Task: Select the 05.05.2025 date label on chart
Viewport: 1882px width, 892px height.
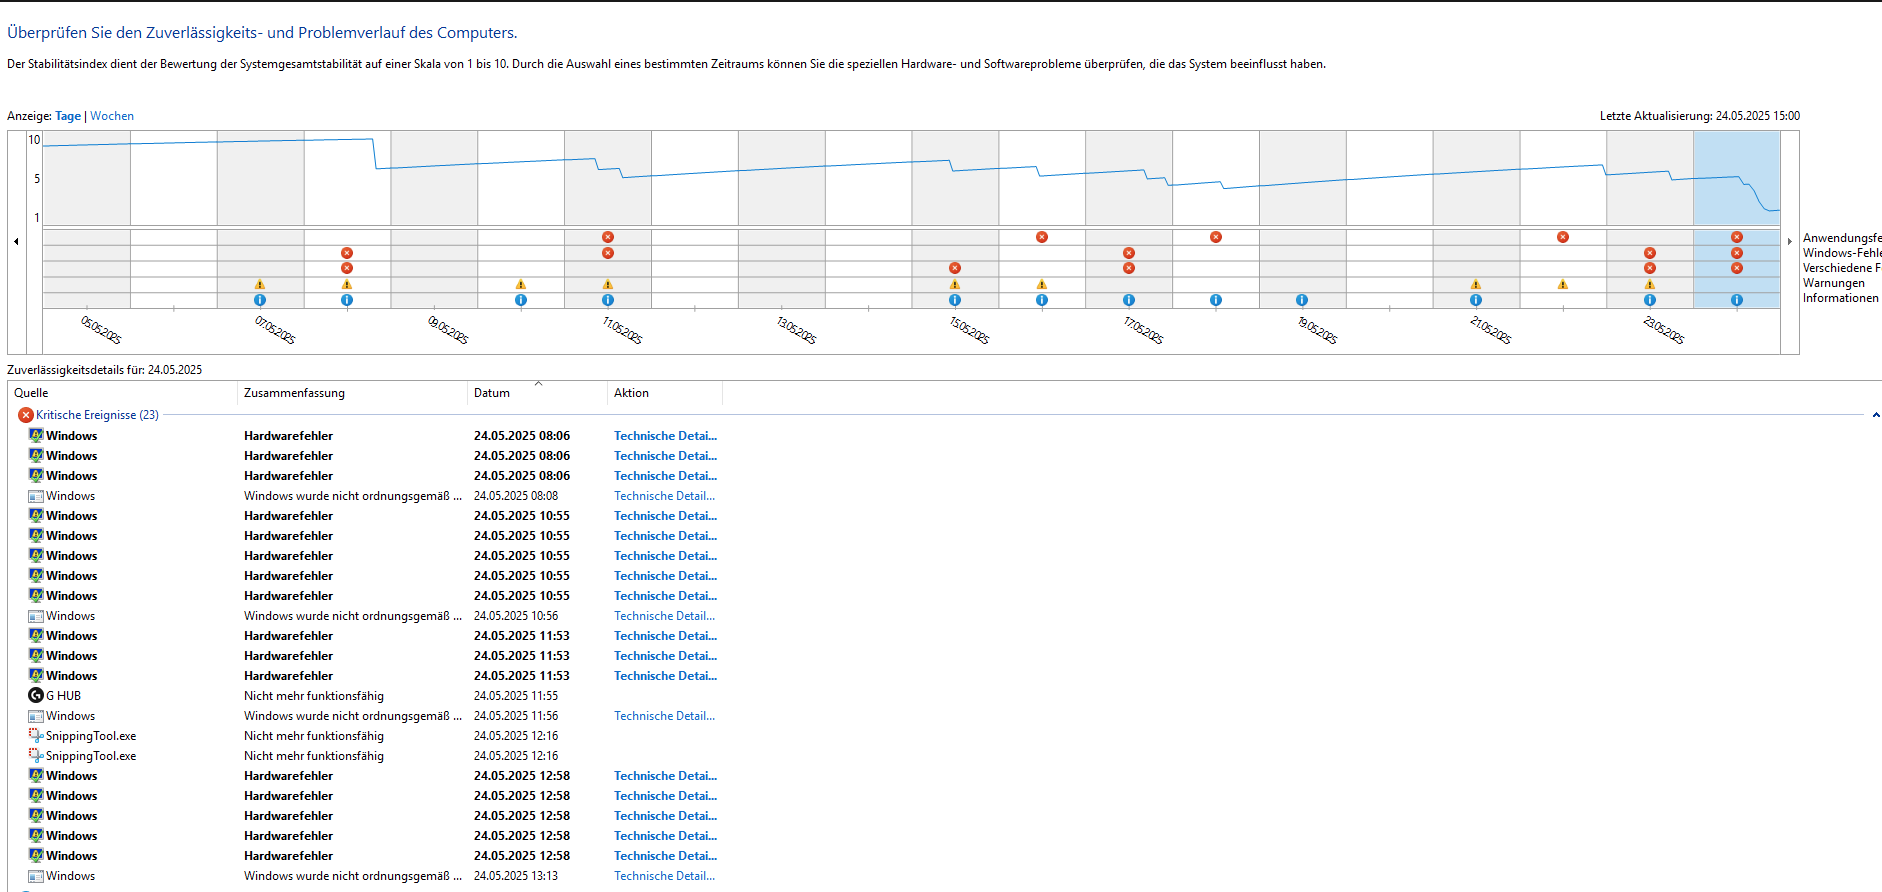Action: pyautogui.click(x=101, y=330)
